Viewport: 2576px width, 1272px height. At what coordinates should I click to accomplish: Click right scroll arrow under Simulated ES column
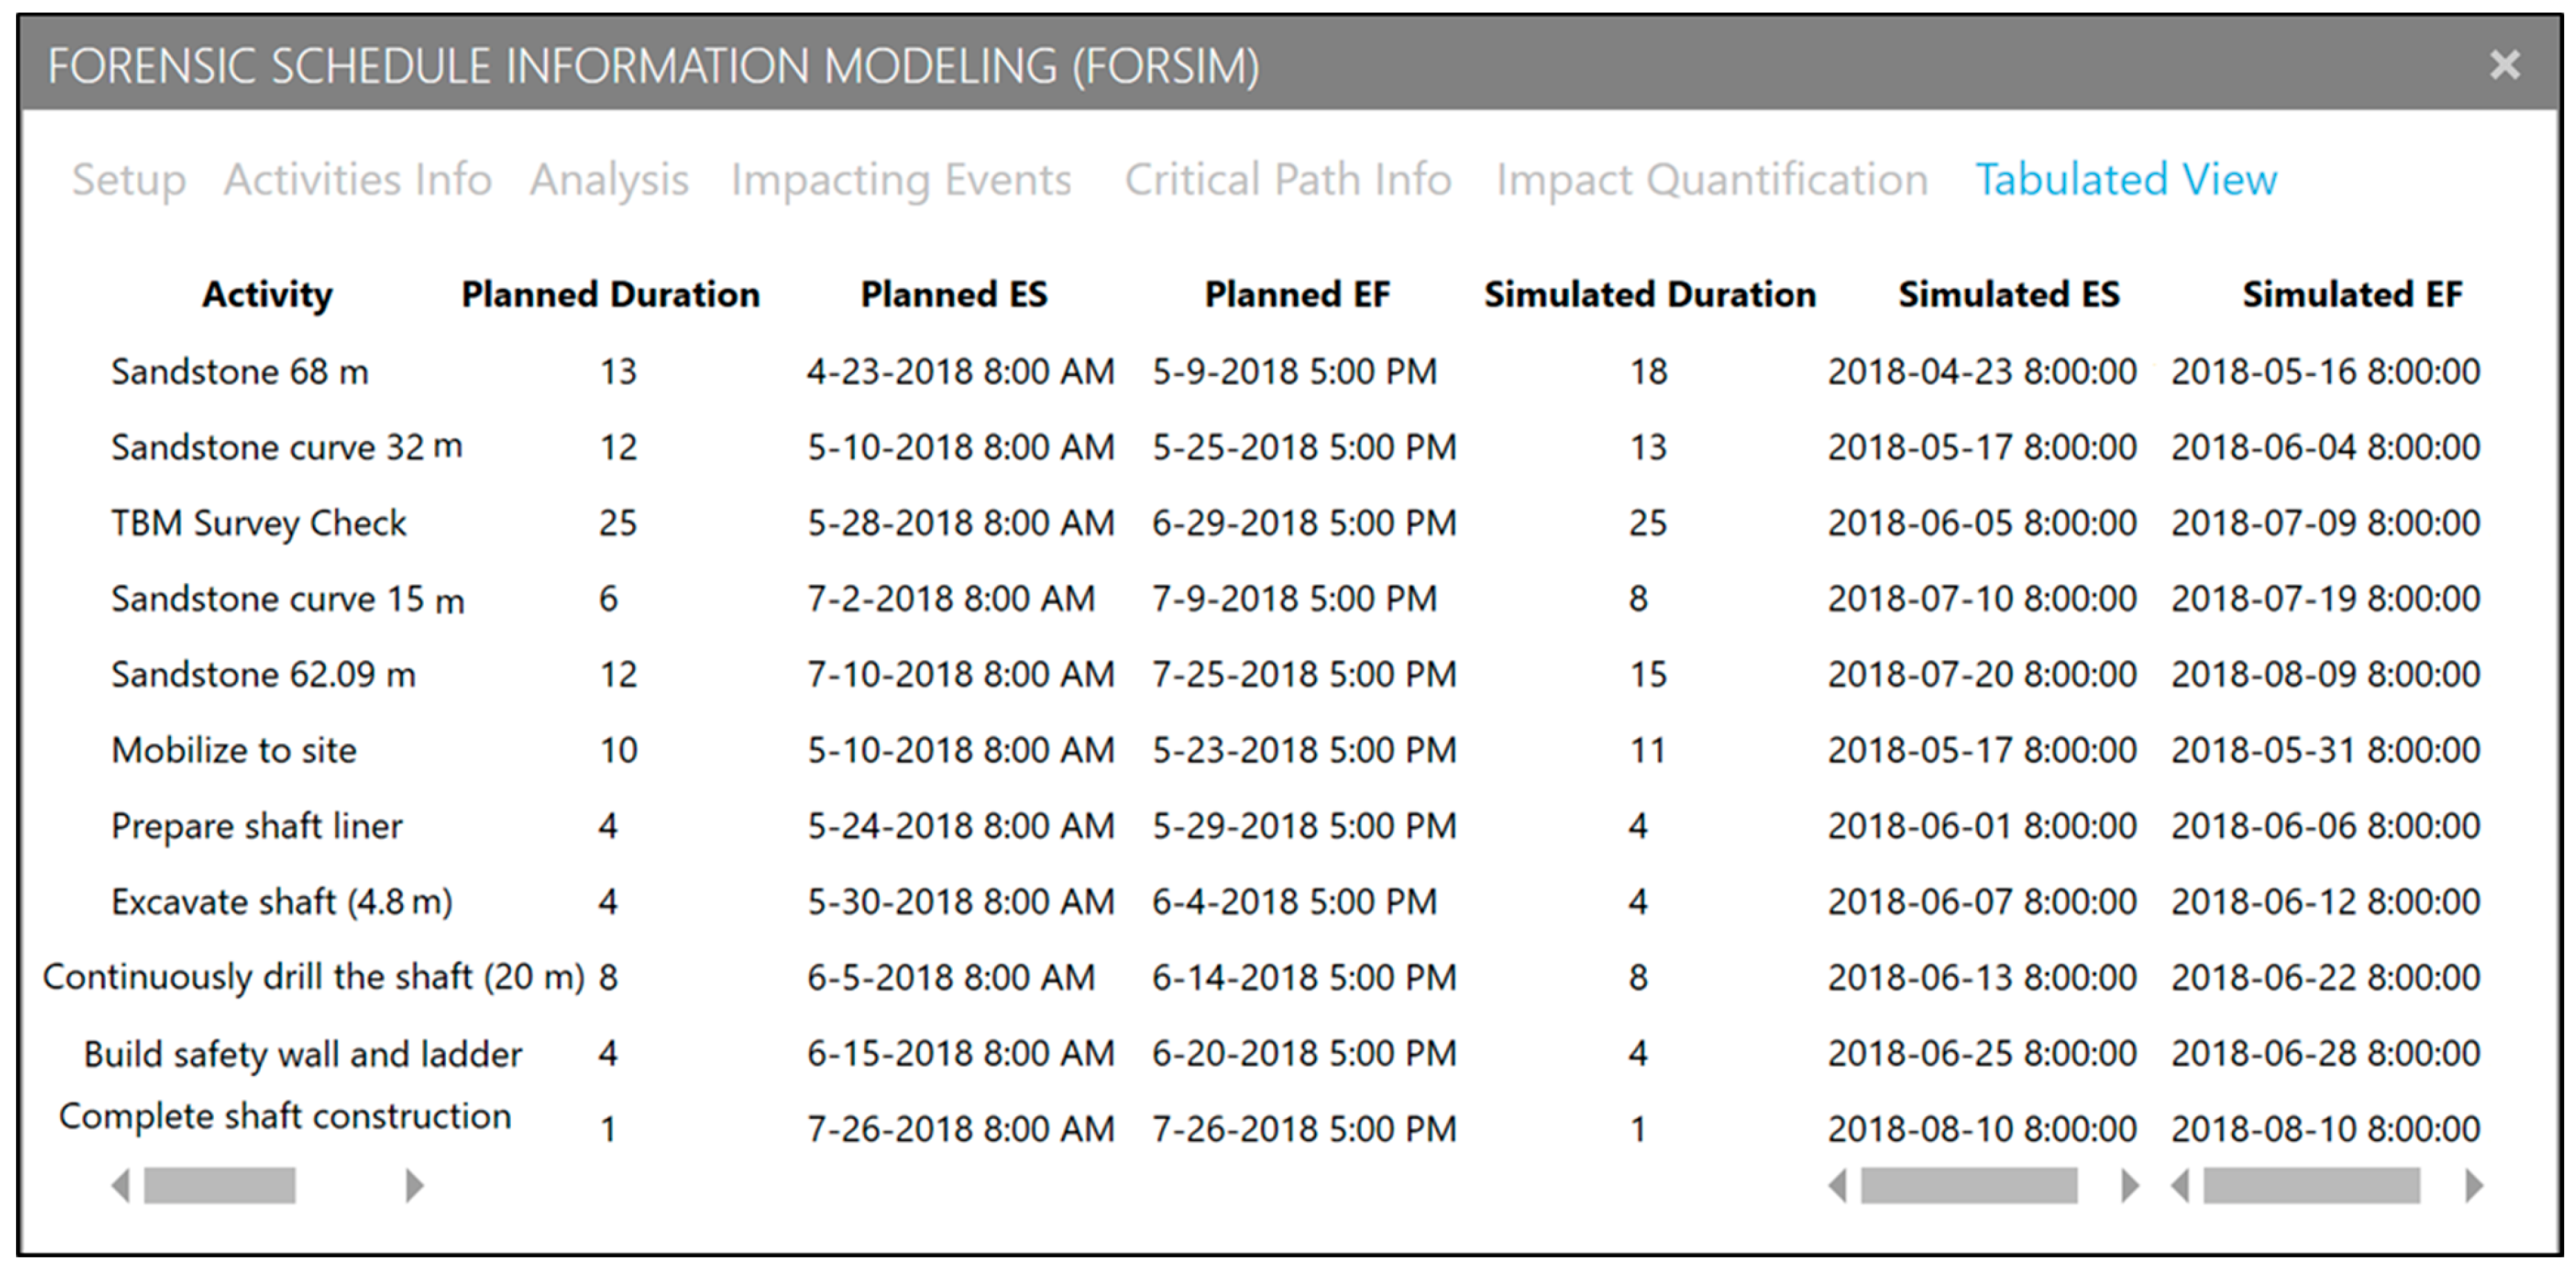pos(2130,1186)
